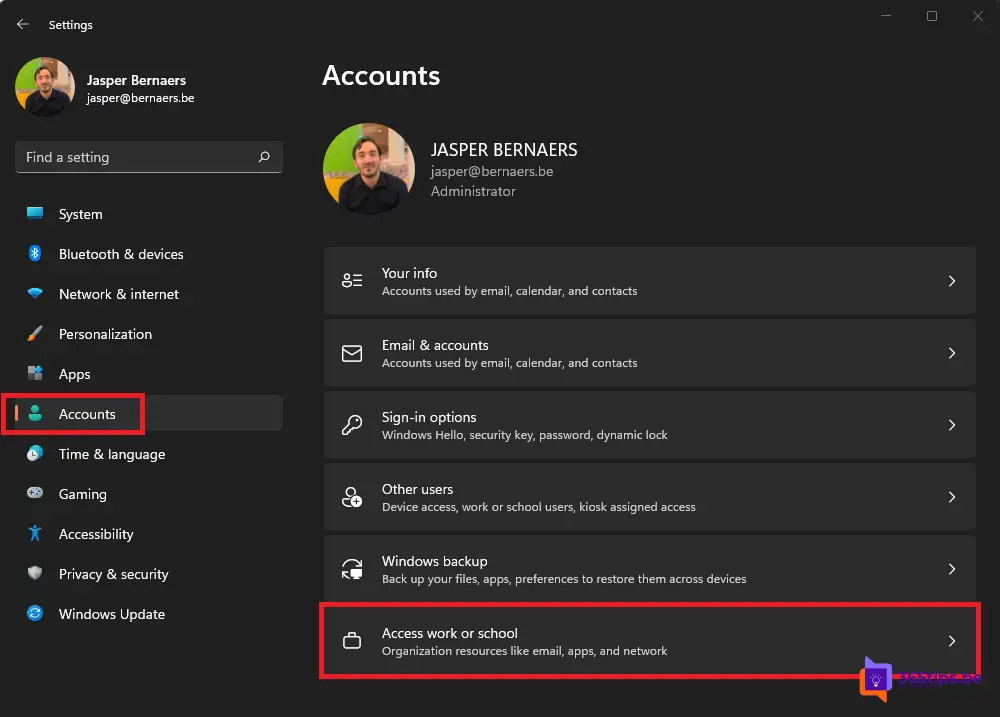Open System settings in the sidebar
The height and width of the screenshot is (717, 1000).
(149, 214)
